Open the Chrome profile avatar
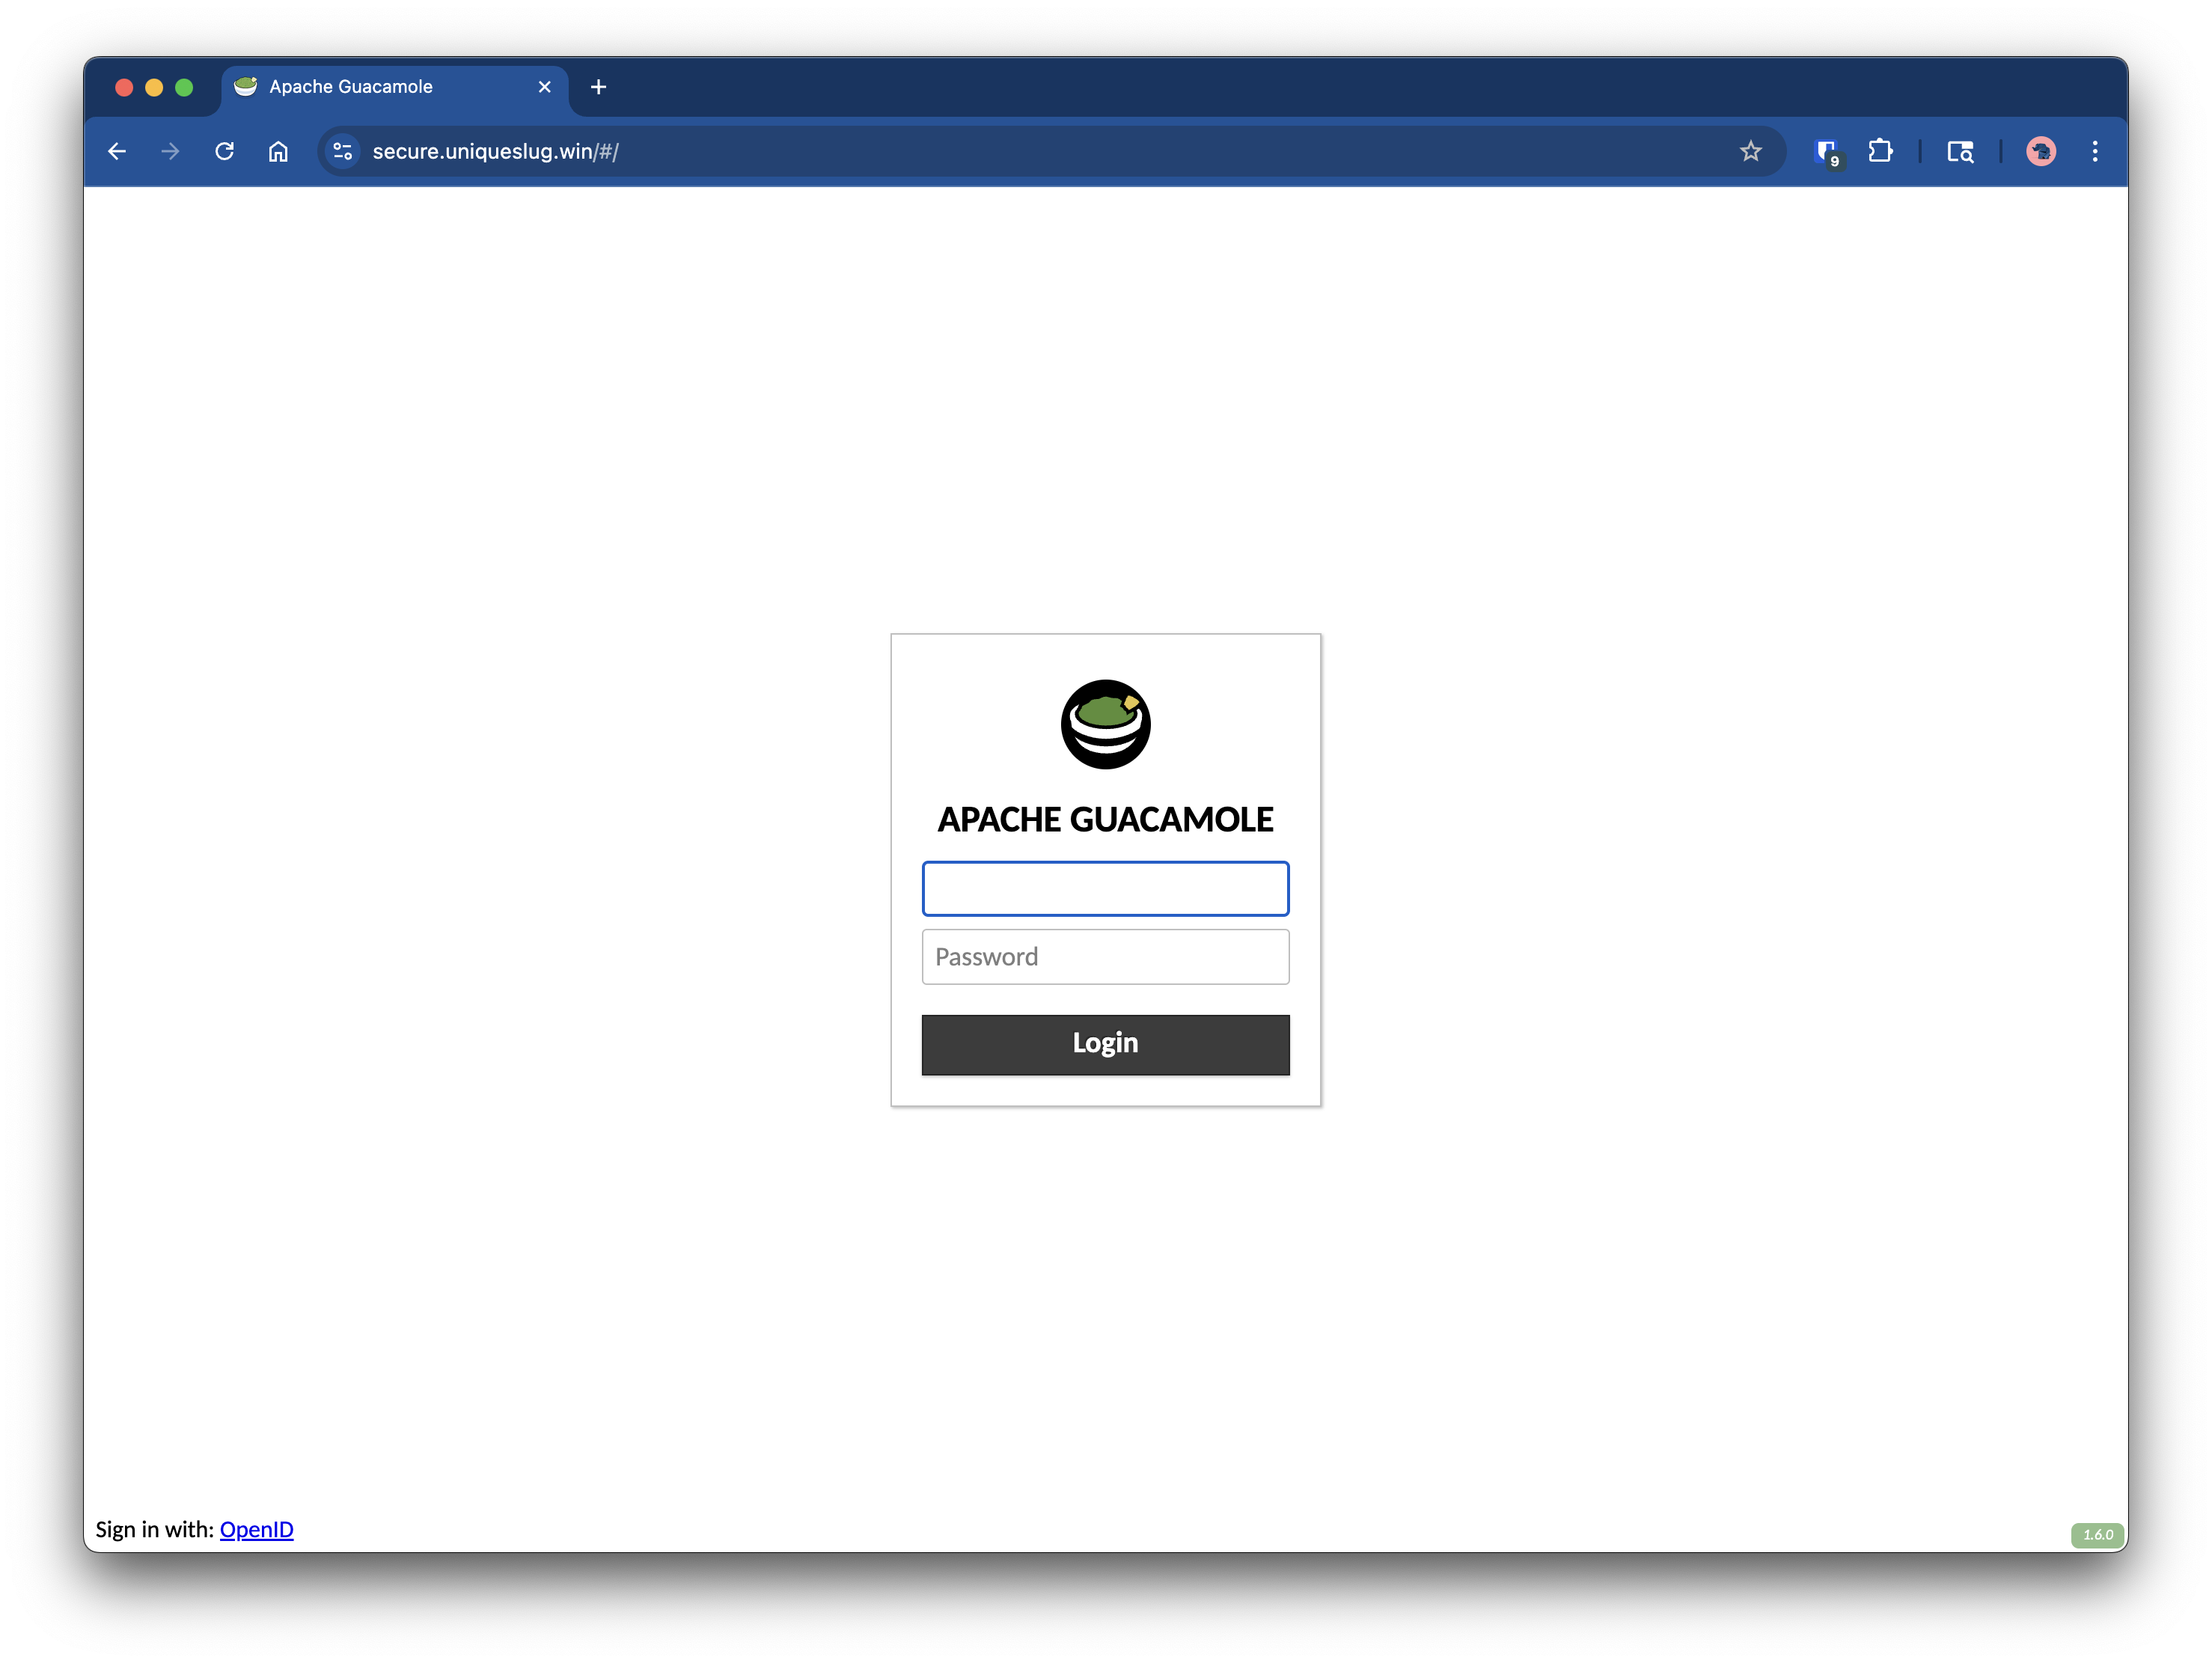2212x1663 pixels. click(x=2041, y=151)
